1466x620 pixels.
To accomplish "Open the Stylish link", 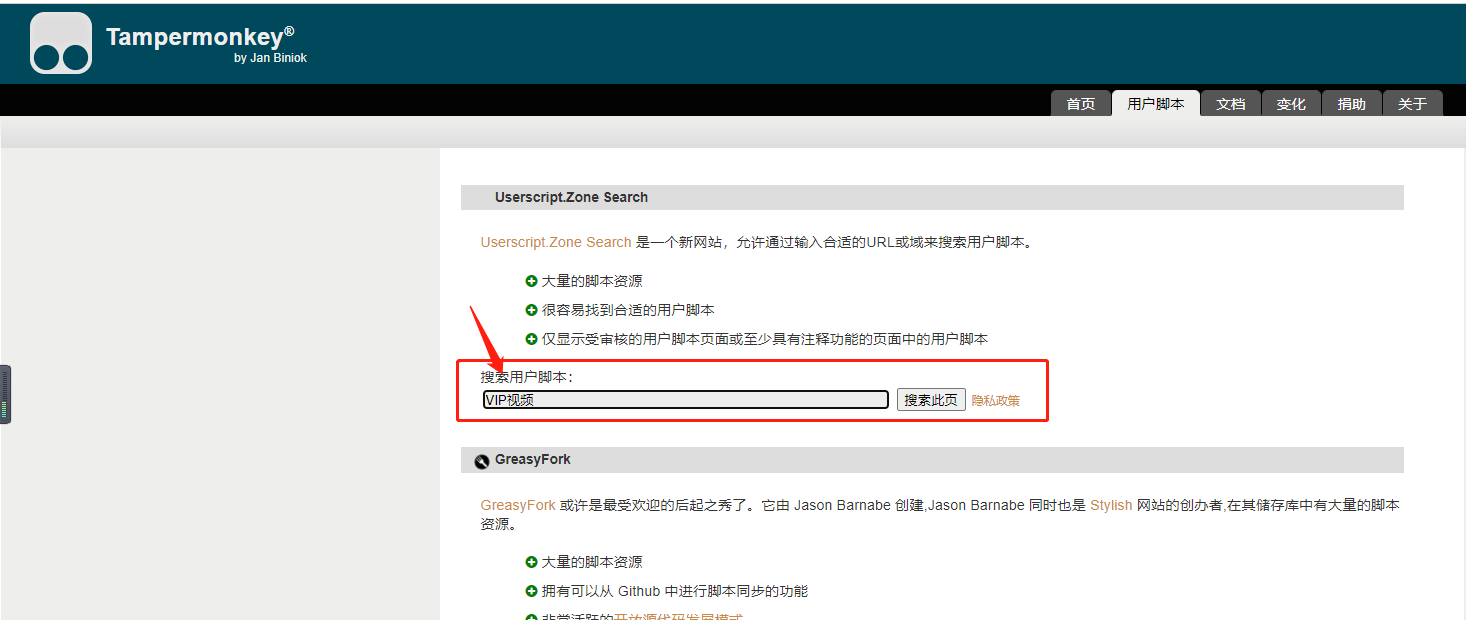I will point(1111,505).
